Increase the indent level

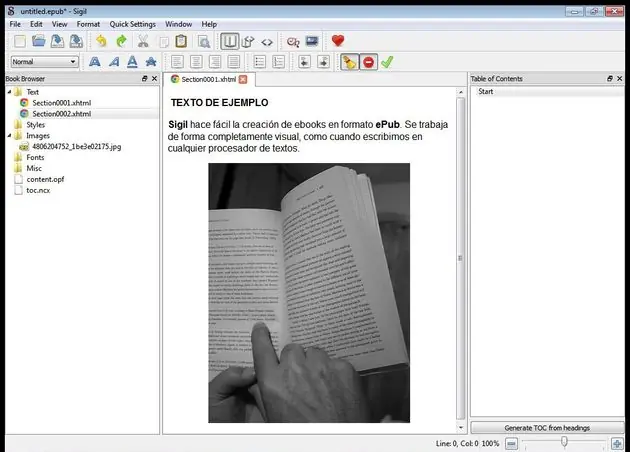(x=323, y=62)
